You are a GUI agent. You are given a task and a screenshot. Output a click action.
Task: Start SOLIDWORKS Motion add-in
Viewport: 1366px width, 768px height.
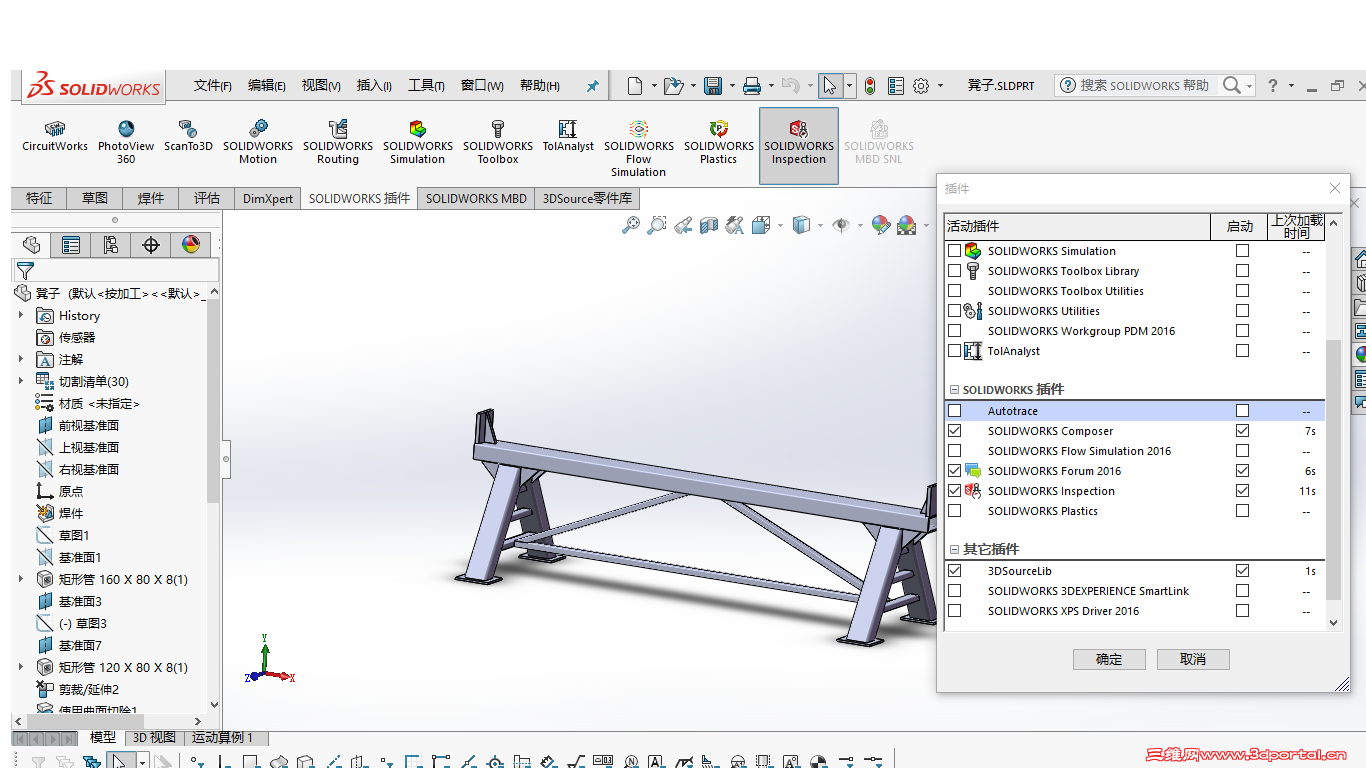point(258,142)
